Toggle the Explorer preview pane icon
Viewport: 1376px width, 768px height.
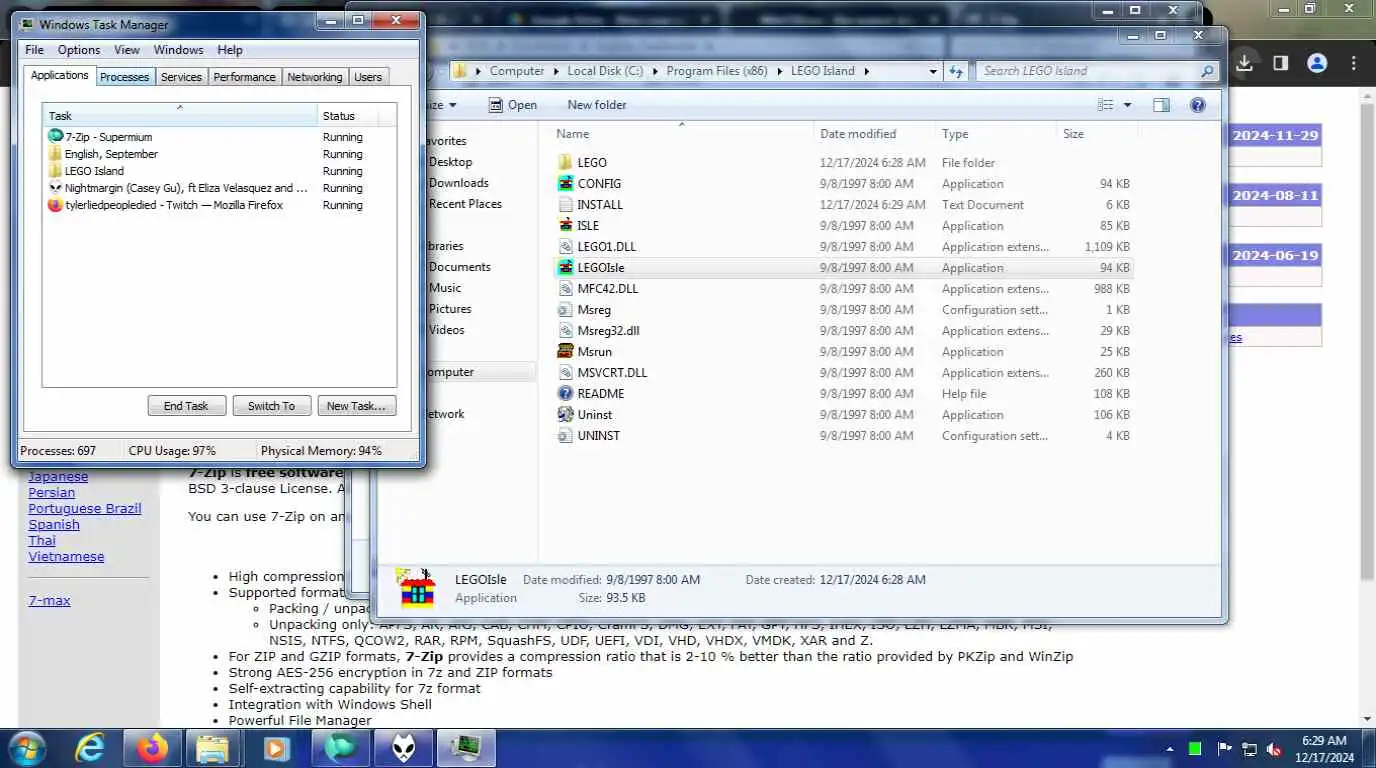pos(1161,105)
